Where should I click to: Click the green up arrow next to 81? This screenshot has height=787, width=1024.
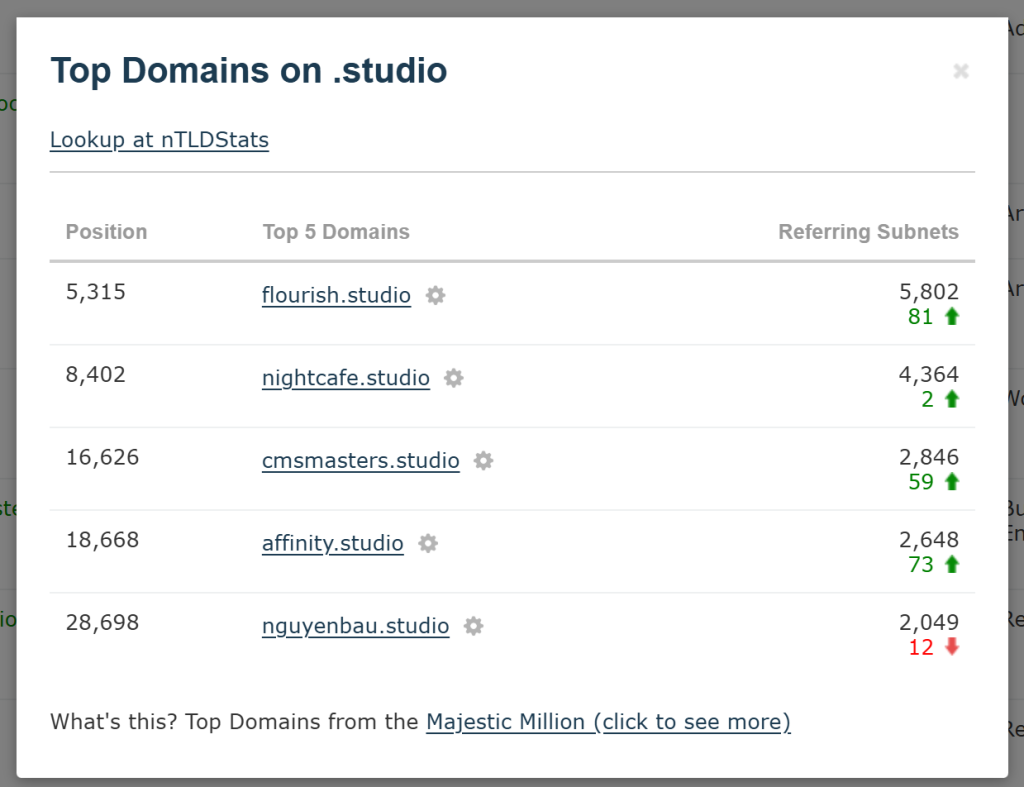pos(951,316)
